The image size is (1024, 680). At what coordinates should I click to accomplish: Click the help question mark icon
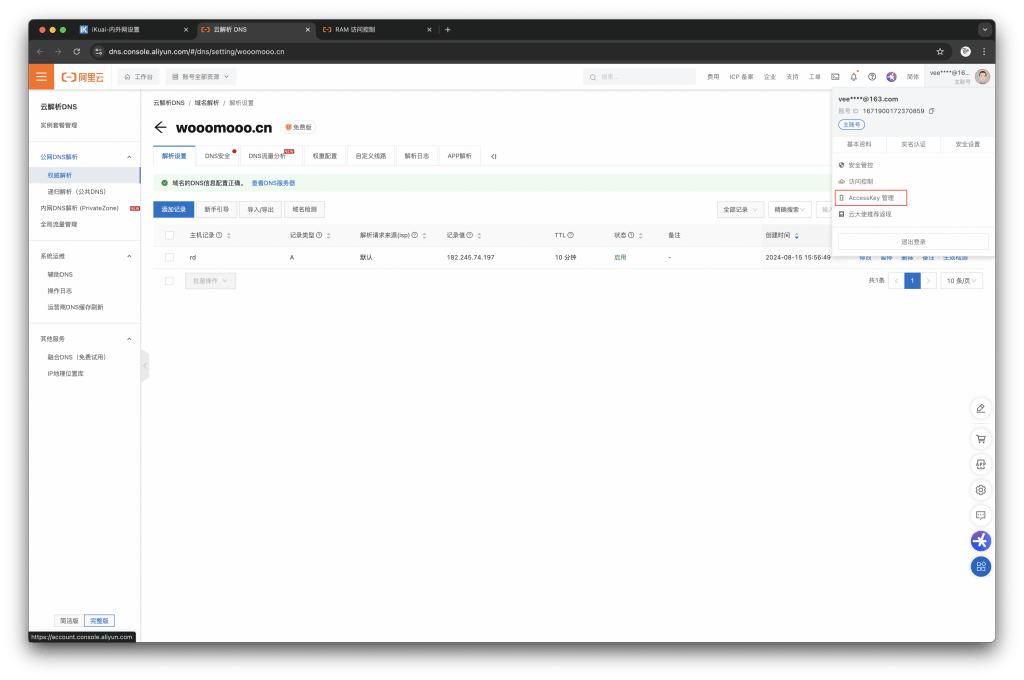[x=872, y=76]
